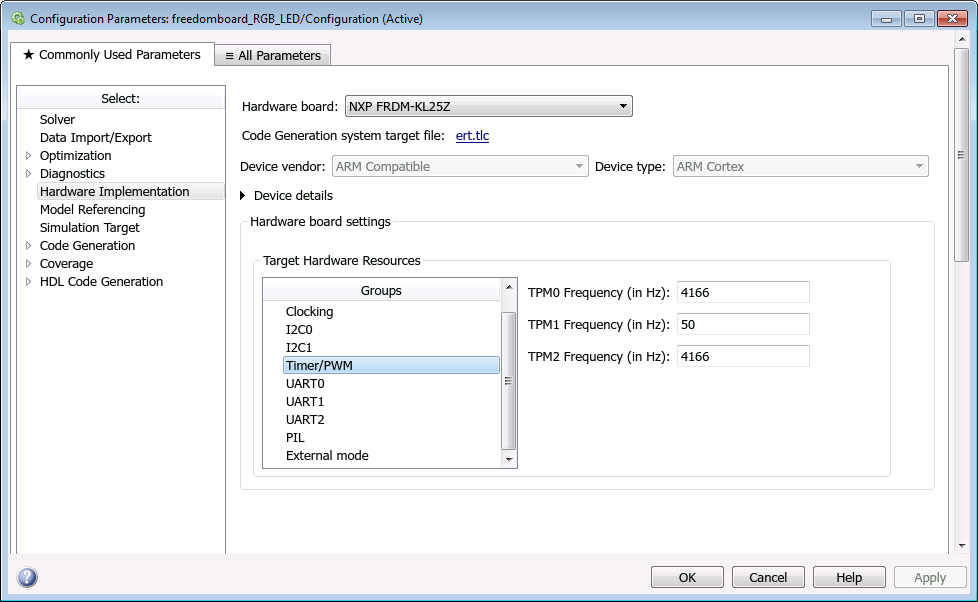This screenshot has width=978, height=602.
Task: Select UART0 in the Groups list
Action: 305,384
